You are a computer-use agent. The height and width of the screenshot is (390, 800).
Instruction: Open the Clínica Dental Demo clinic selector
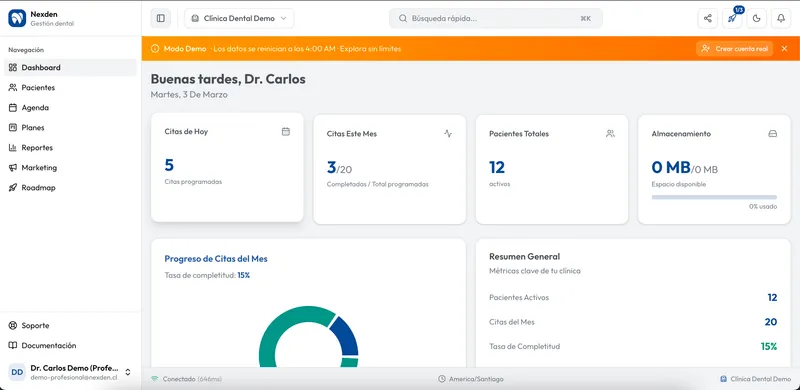(239, 18)
